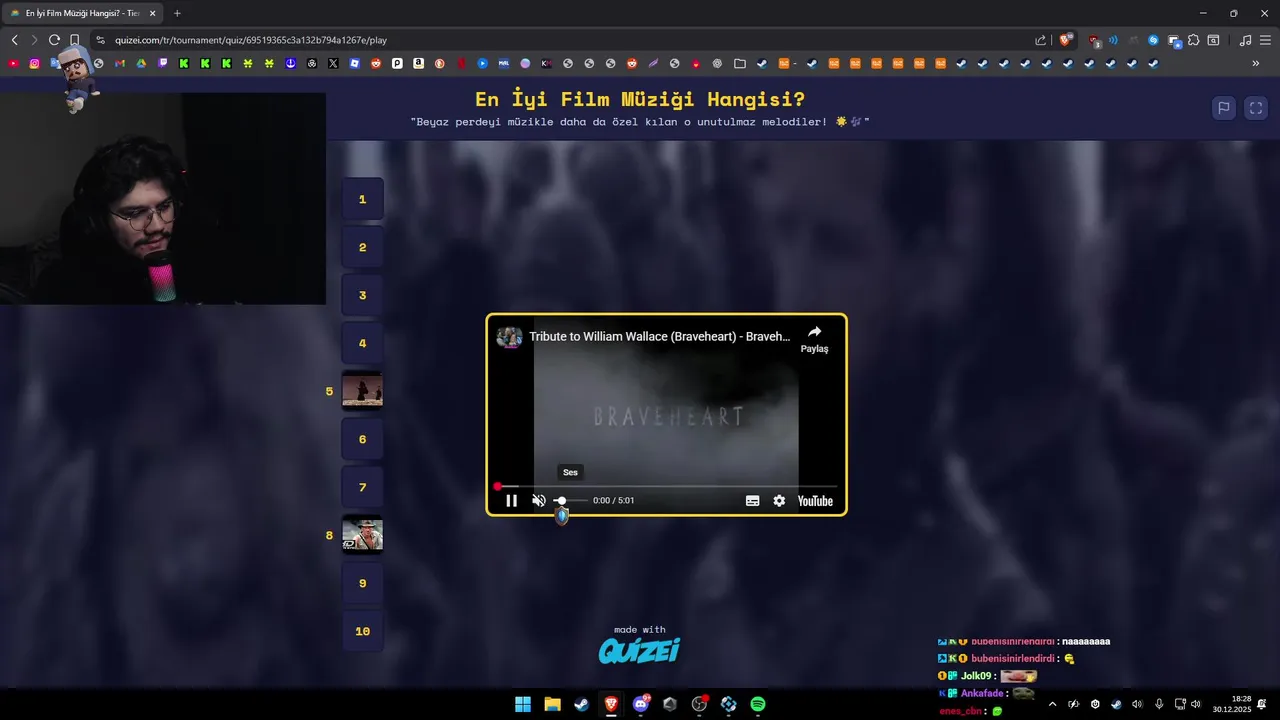The image size is (1280, 720).
Task: Select rank slot 10
Action: tap(362, 631)
